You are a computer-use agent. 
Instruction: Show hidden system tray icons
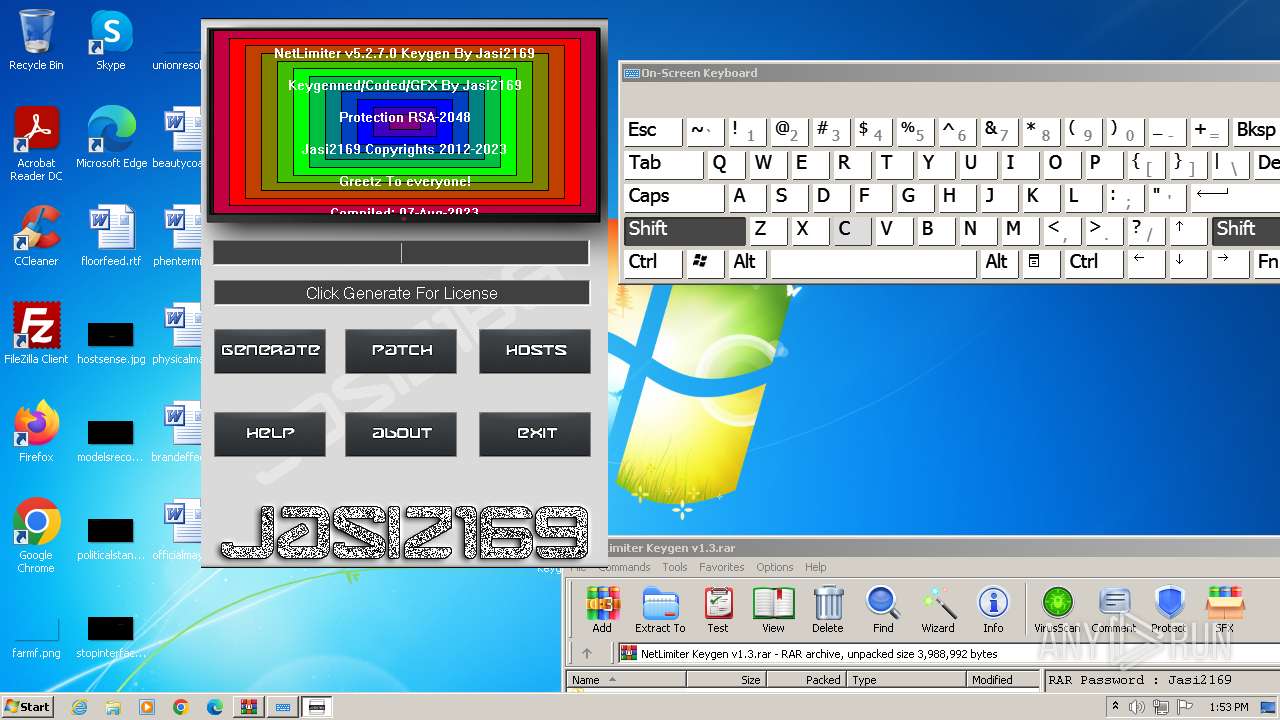point(1116,707)
